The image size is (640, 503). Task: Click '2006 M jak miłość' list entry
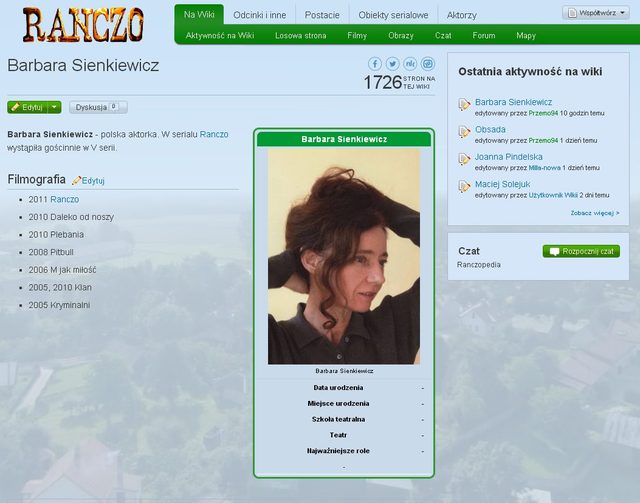62,269
